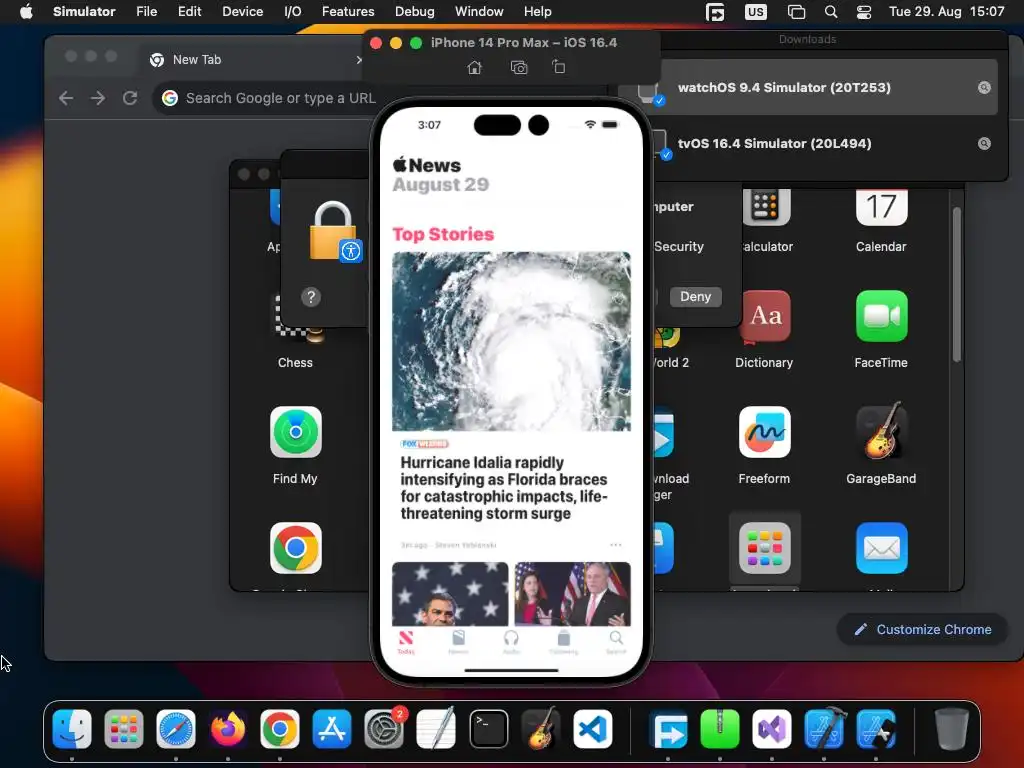This screenshot has height=768, width=1024.
Task: Open App Store from the Dock
Action: (x=332, y=728)
